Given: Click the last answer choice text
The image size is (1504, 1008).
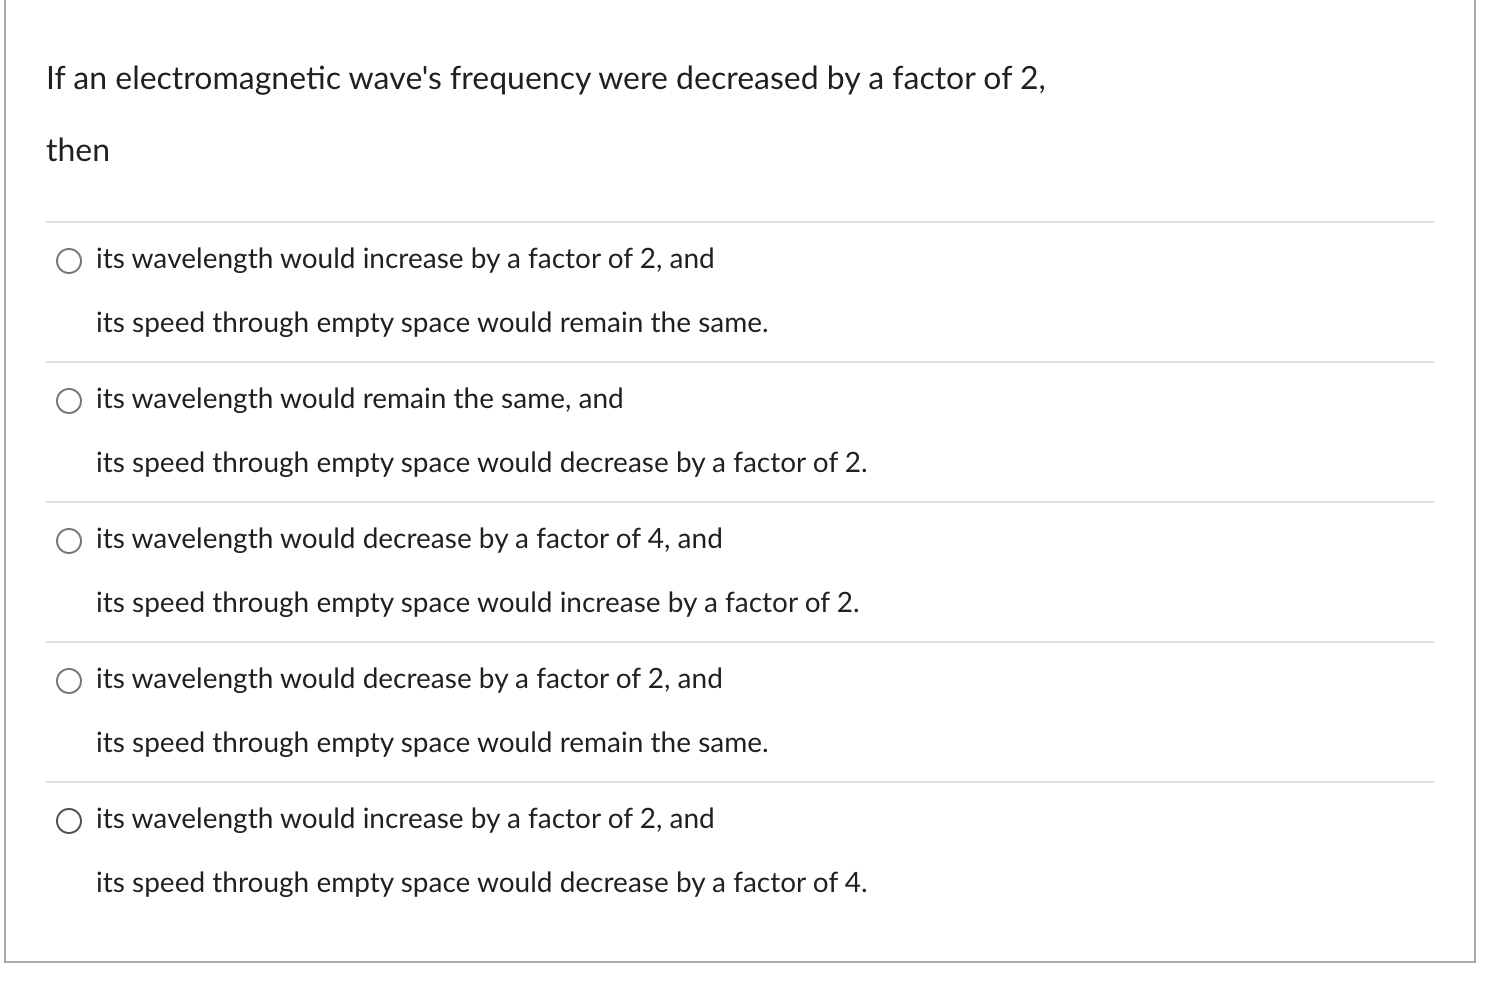Looking at the screenshot, I should tap(404, 818).
